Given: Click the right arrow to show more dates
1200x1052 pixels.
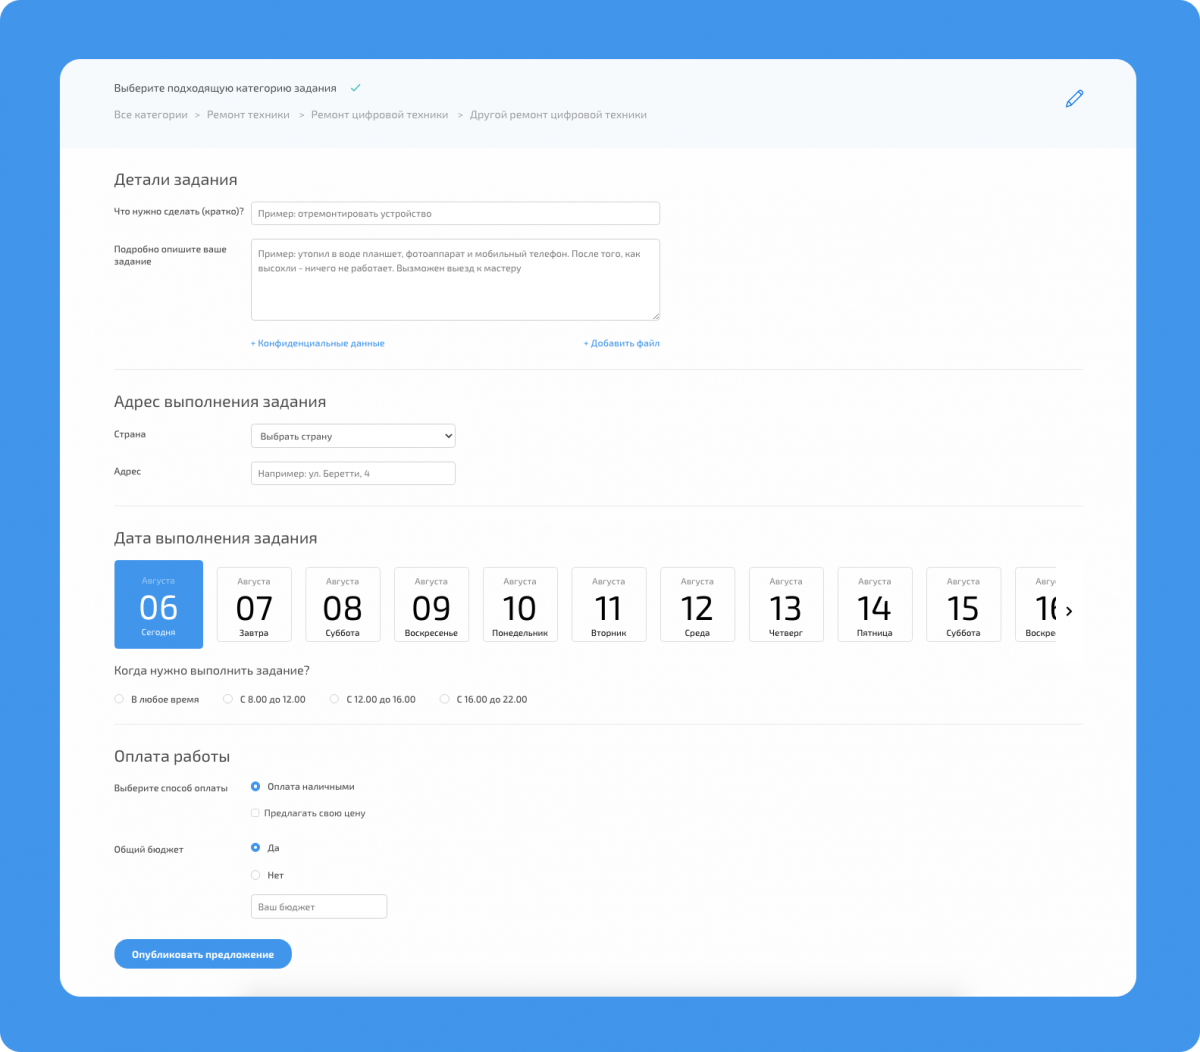Looking at the screenshot, I should 1069,610.
